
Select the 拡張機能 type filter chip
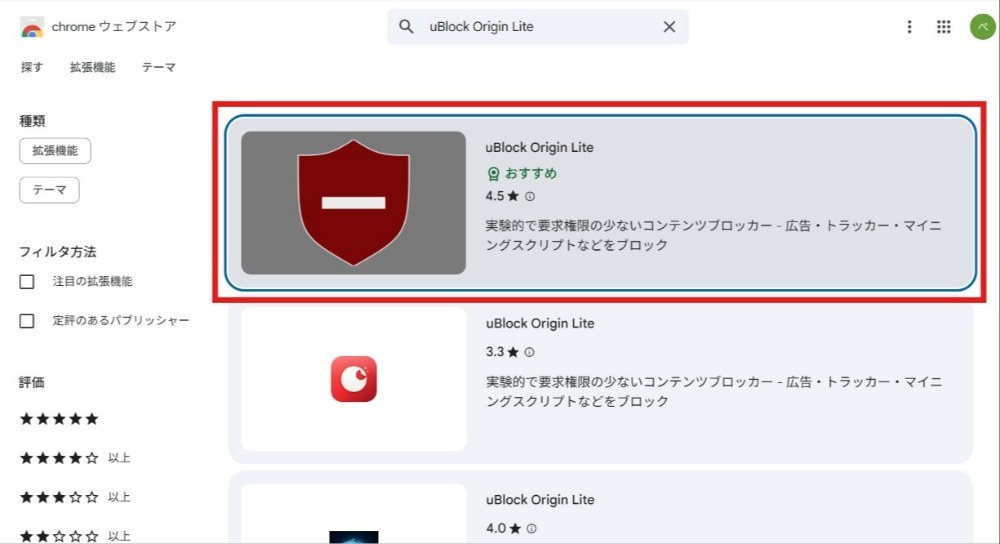click(55, 151)
